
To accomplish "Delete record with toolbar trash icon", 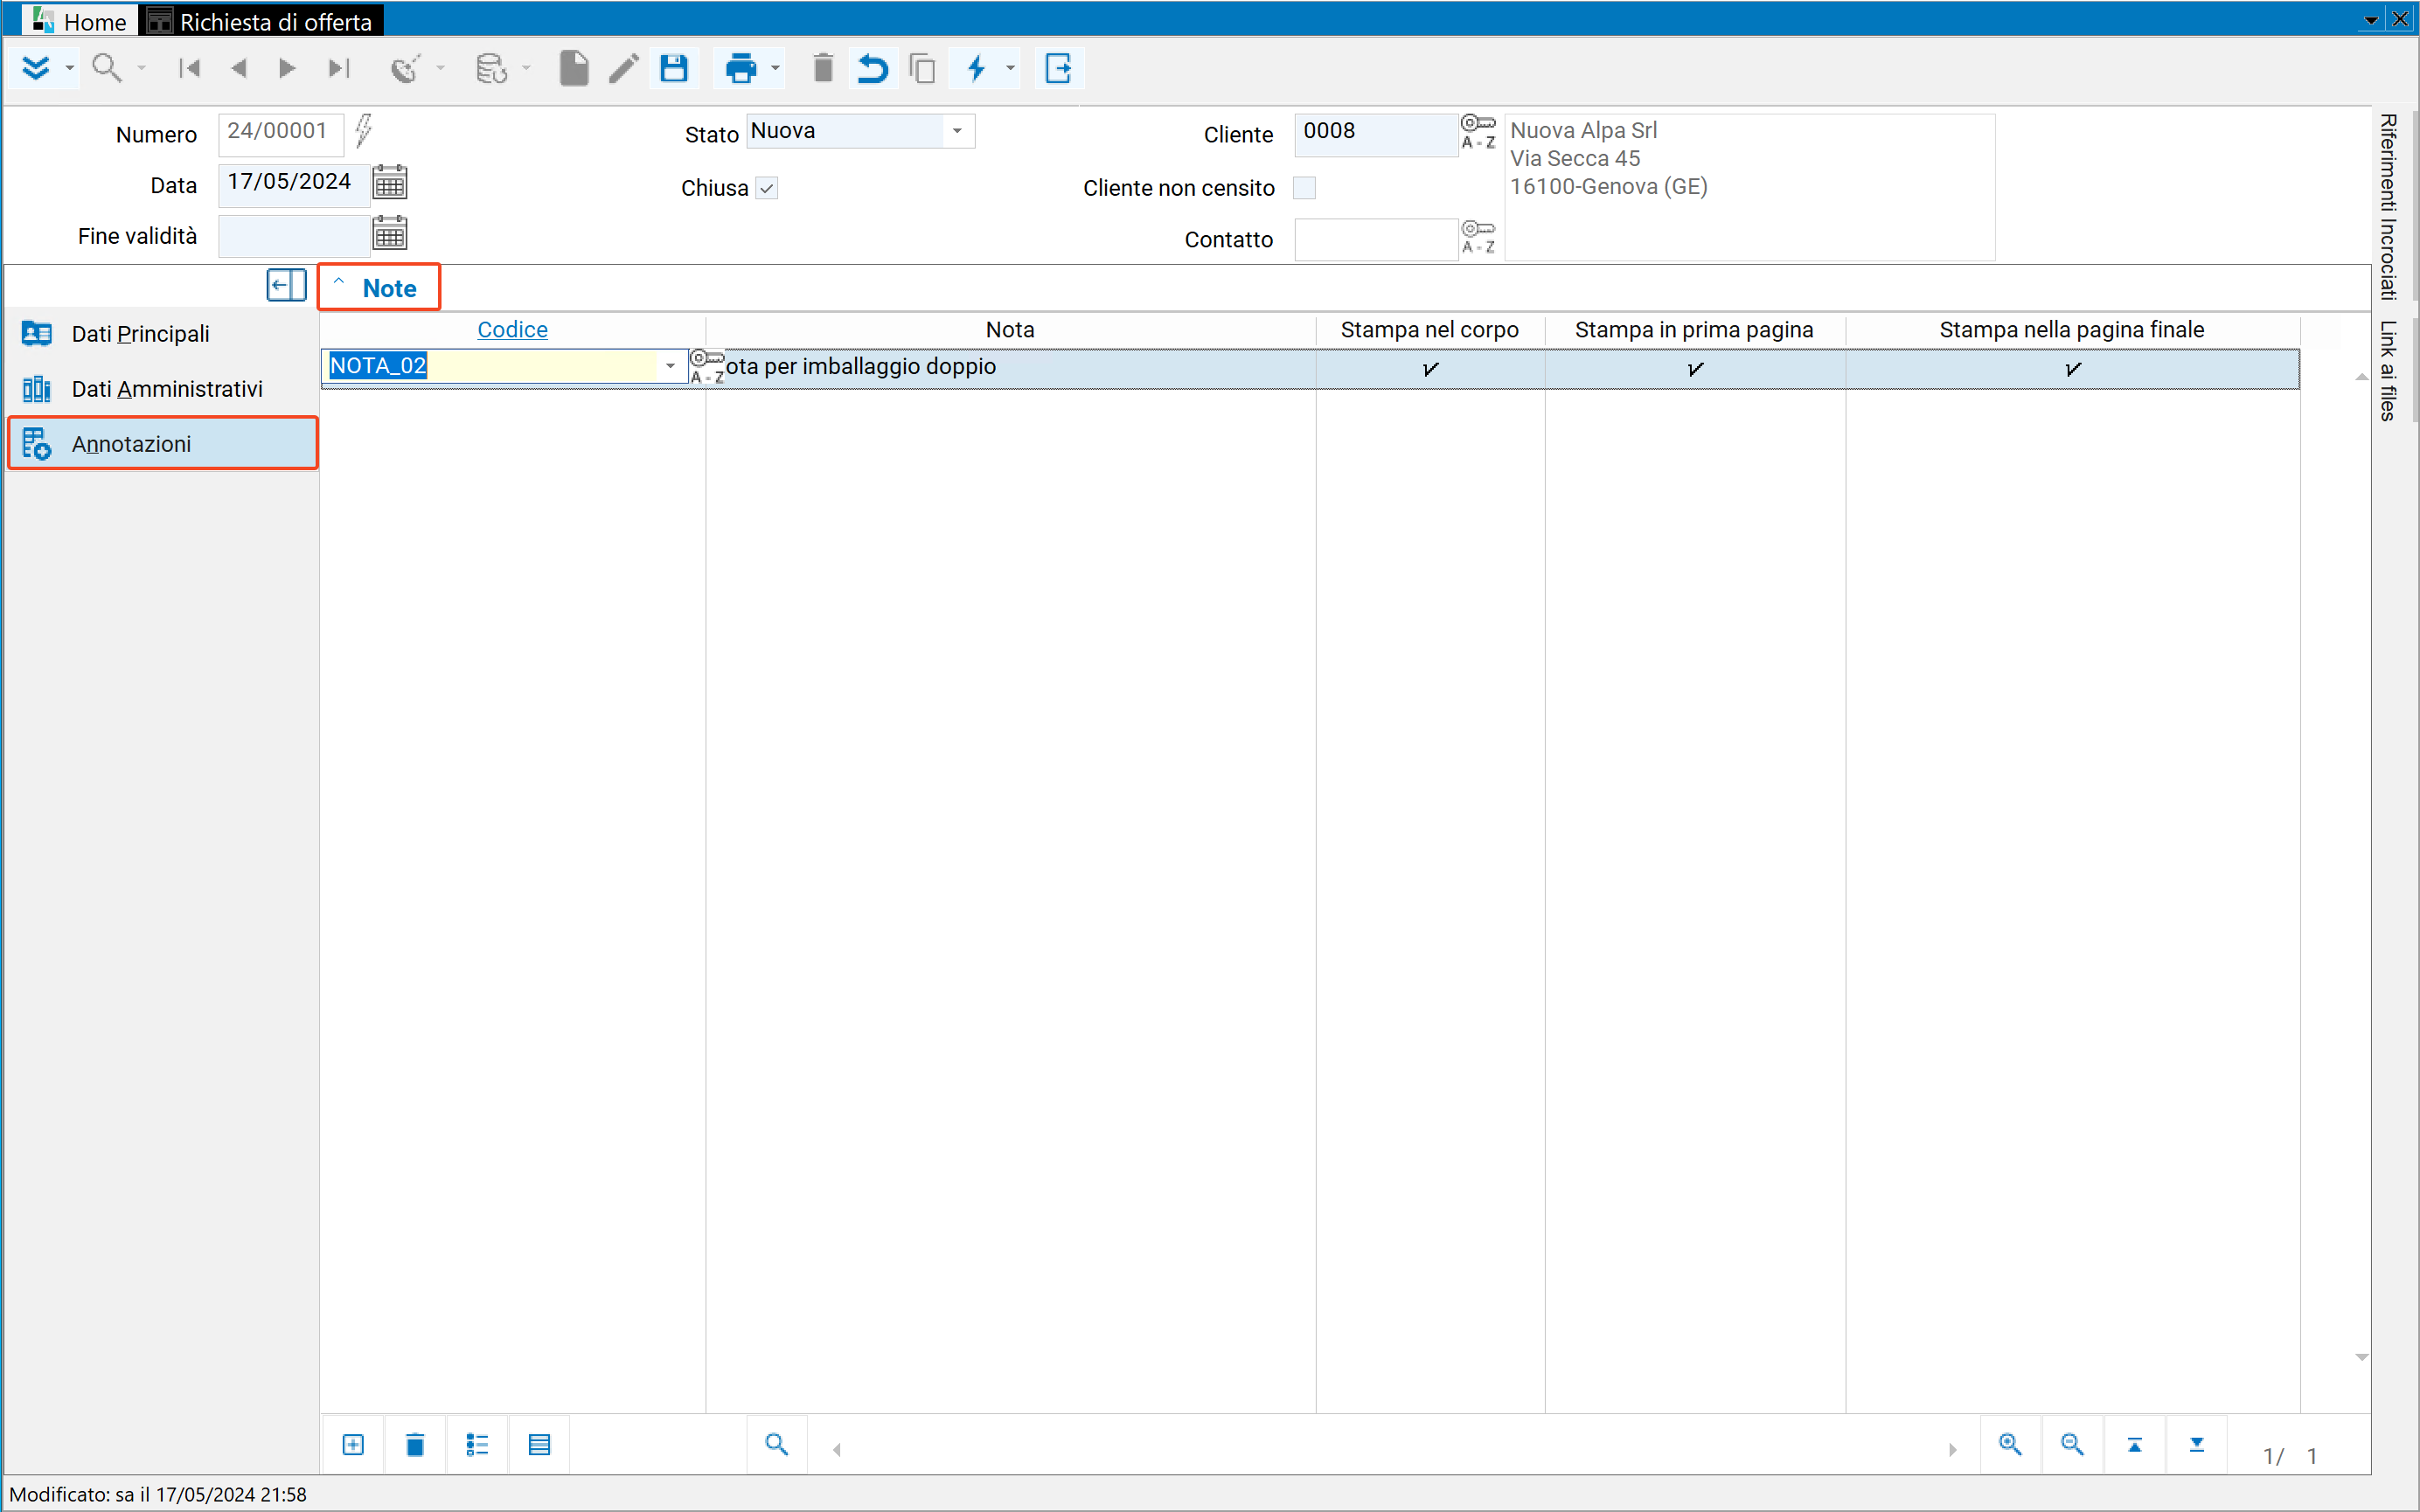I will click(823, 68).
